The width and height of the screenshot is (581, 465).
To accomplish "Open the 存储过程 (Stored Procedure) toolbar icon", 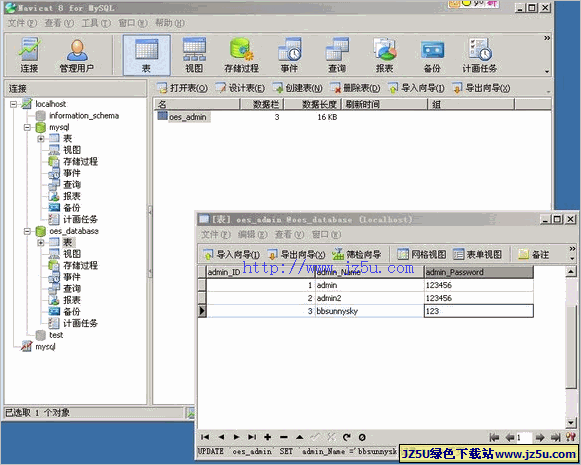I will [x=242, y=55].
